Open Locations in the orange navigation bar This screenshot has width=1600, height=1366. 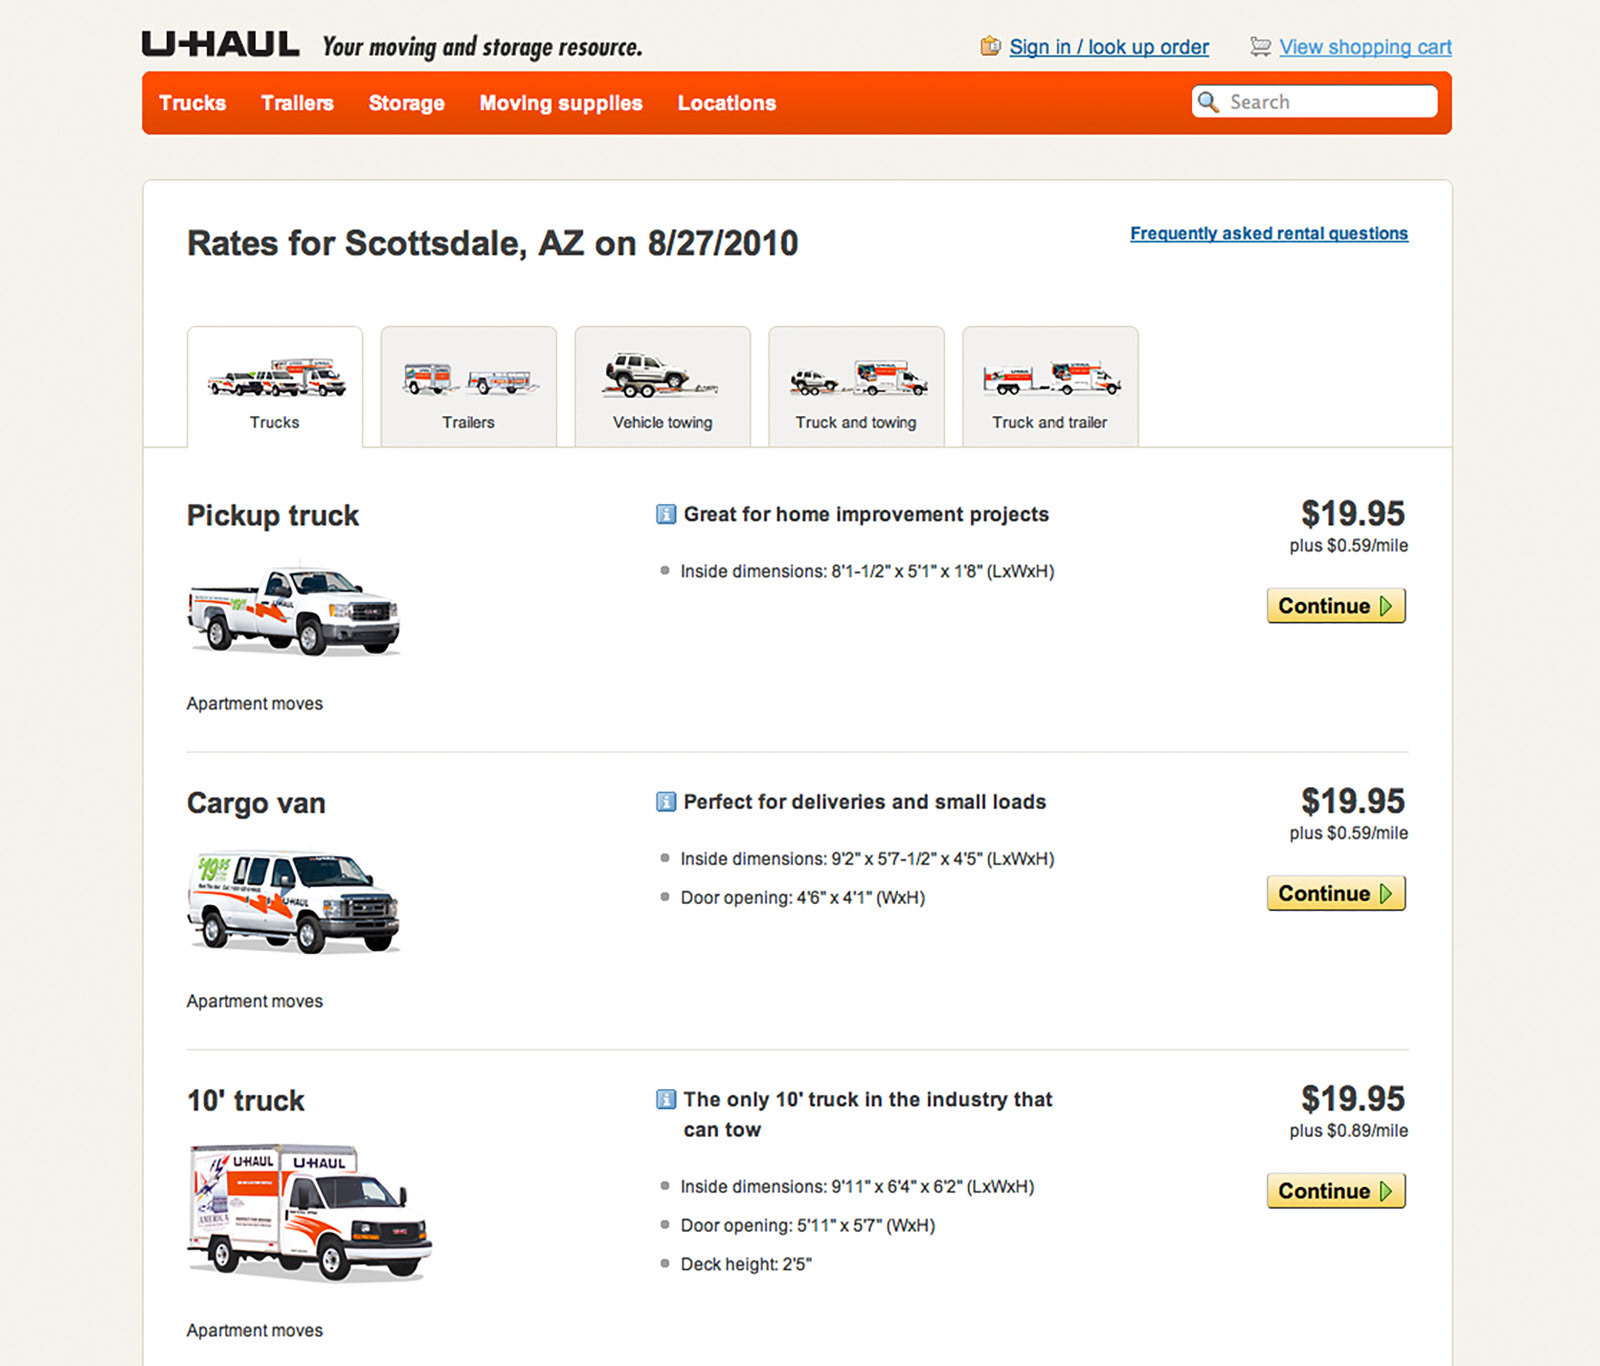(x=727, y=103)
